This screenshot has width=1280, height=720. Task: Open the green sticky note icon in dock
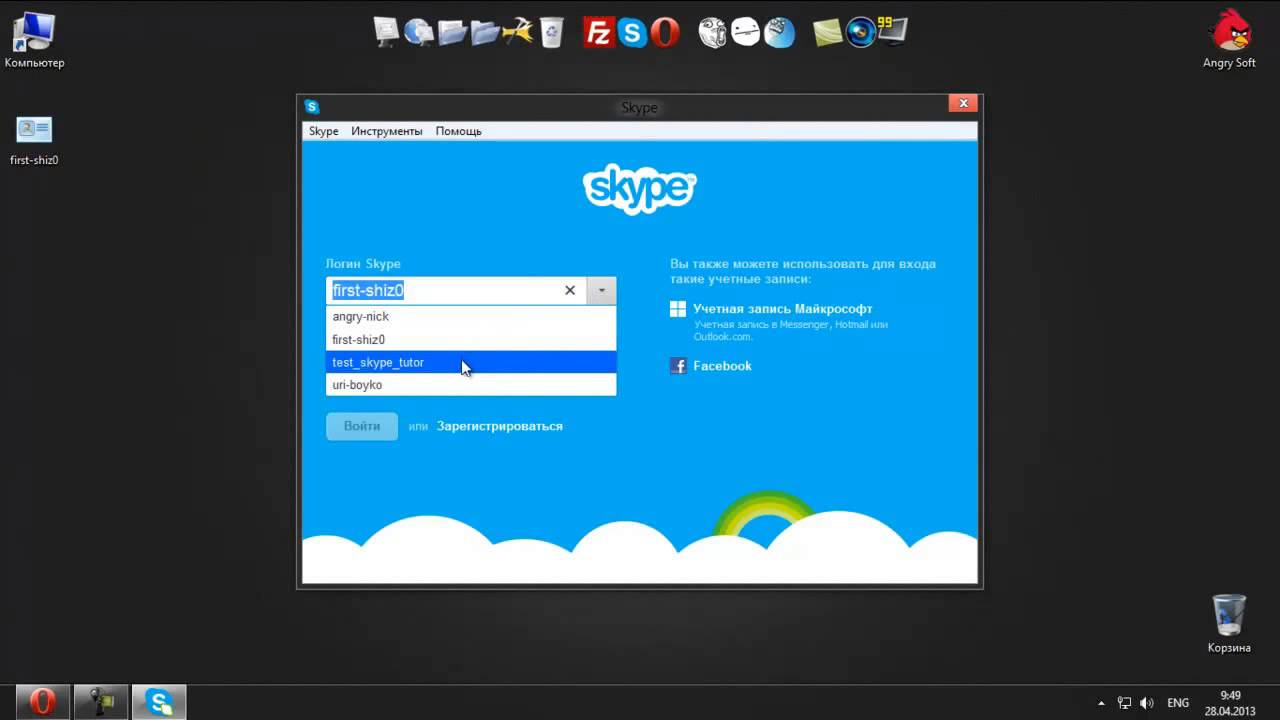point(827,33)
